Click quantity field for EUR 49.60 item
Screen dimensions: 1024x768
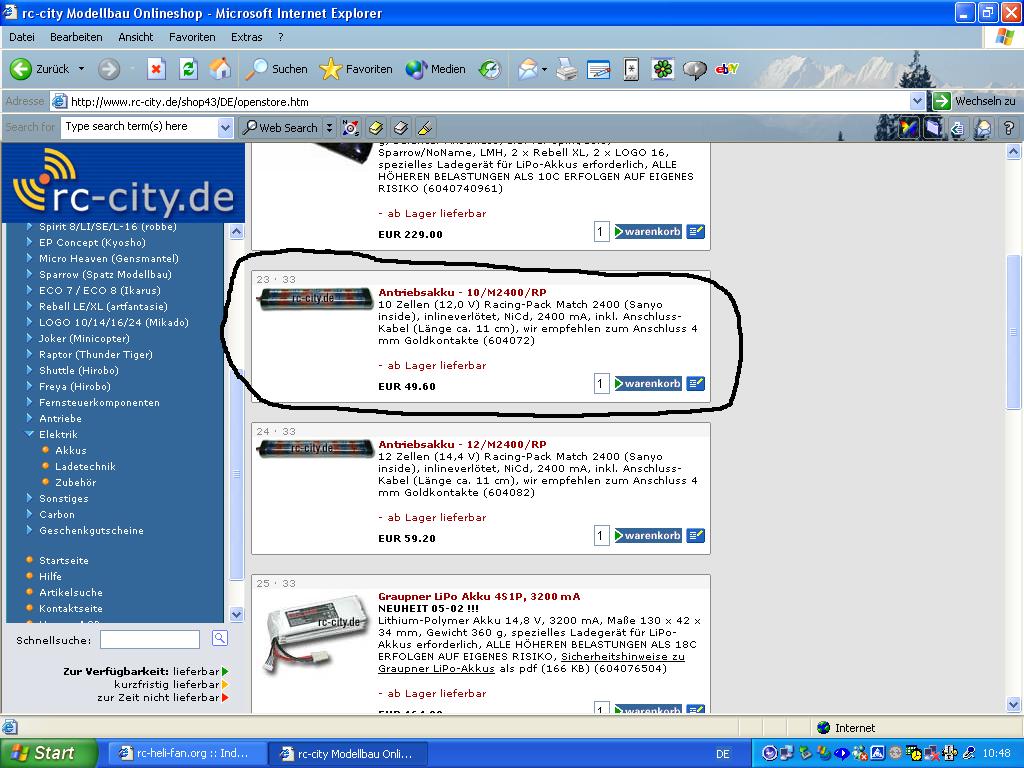click(x=601, y=383)
